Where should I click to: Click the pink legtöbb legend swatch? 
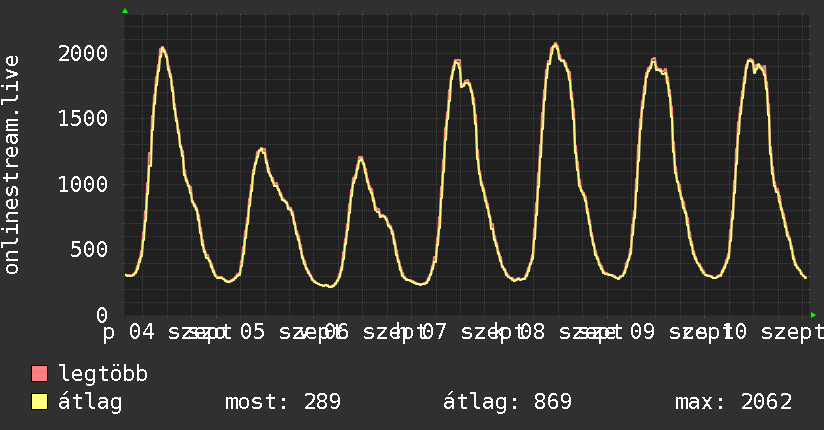[39, 373]
